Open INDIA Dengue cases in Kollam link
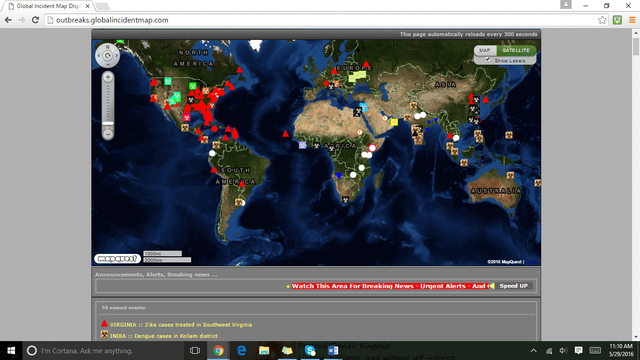The width and height of the screenshot is (640, 360). tap(163, 336)
